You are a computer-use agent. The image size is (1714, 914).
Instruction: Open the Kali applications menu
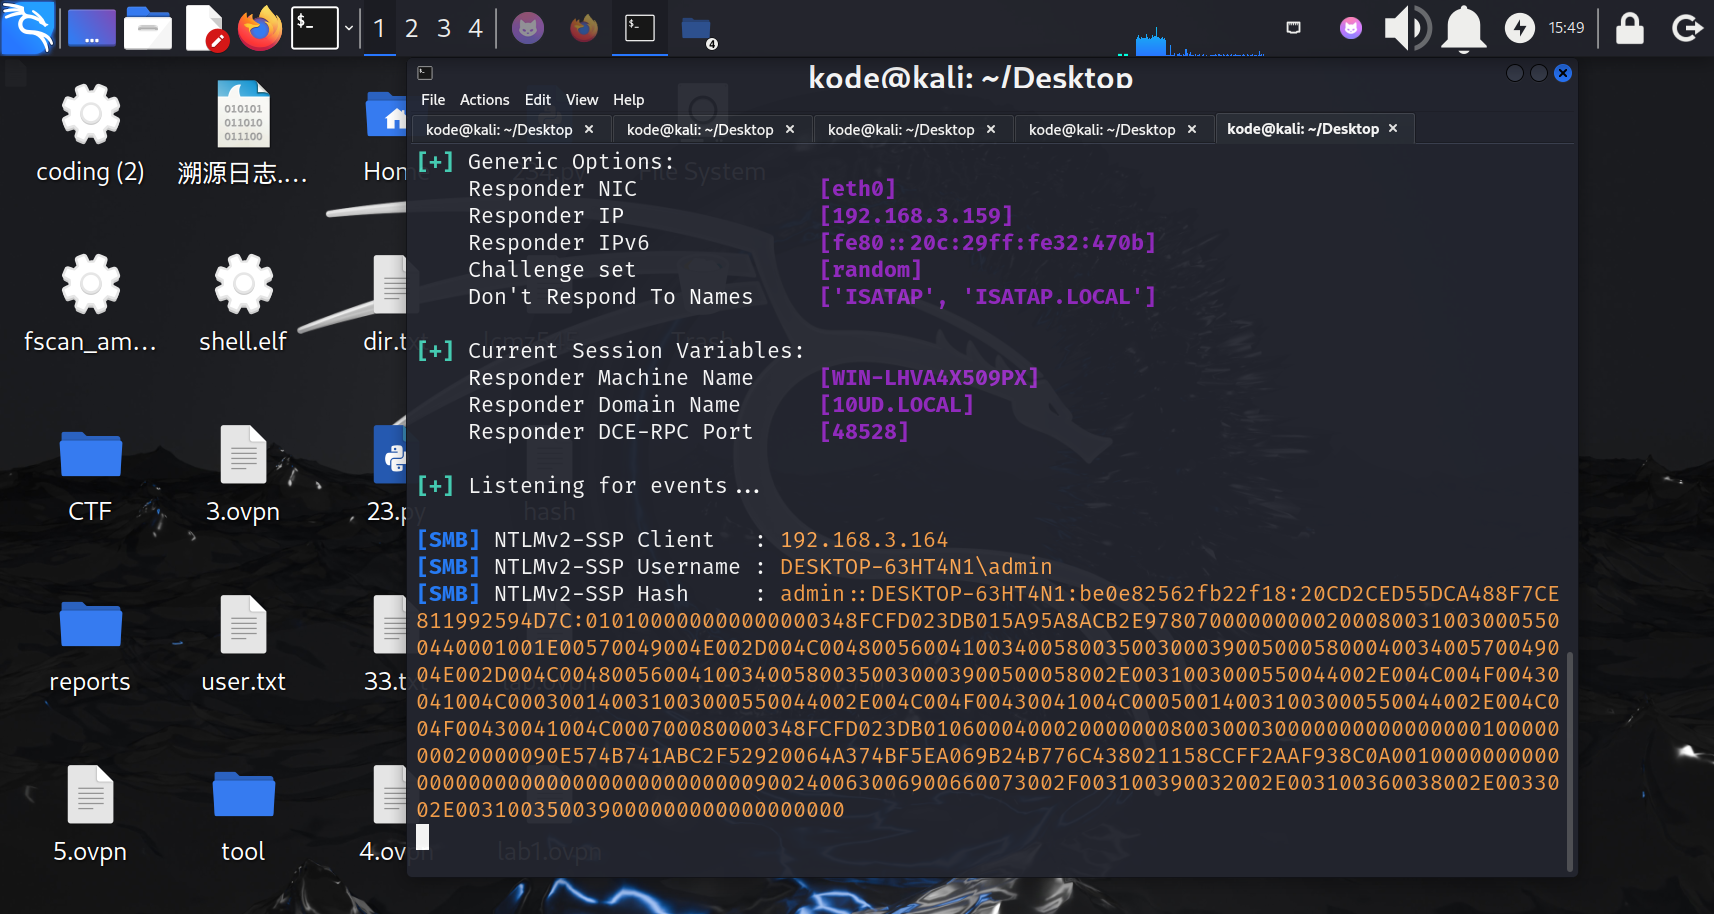[27, 28]
